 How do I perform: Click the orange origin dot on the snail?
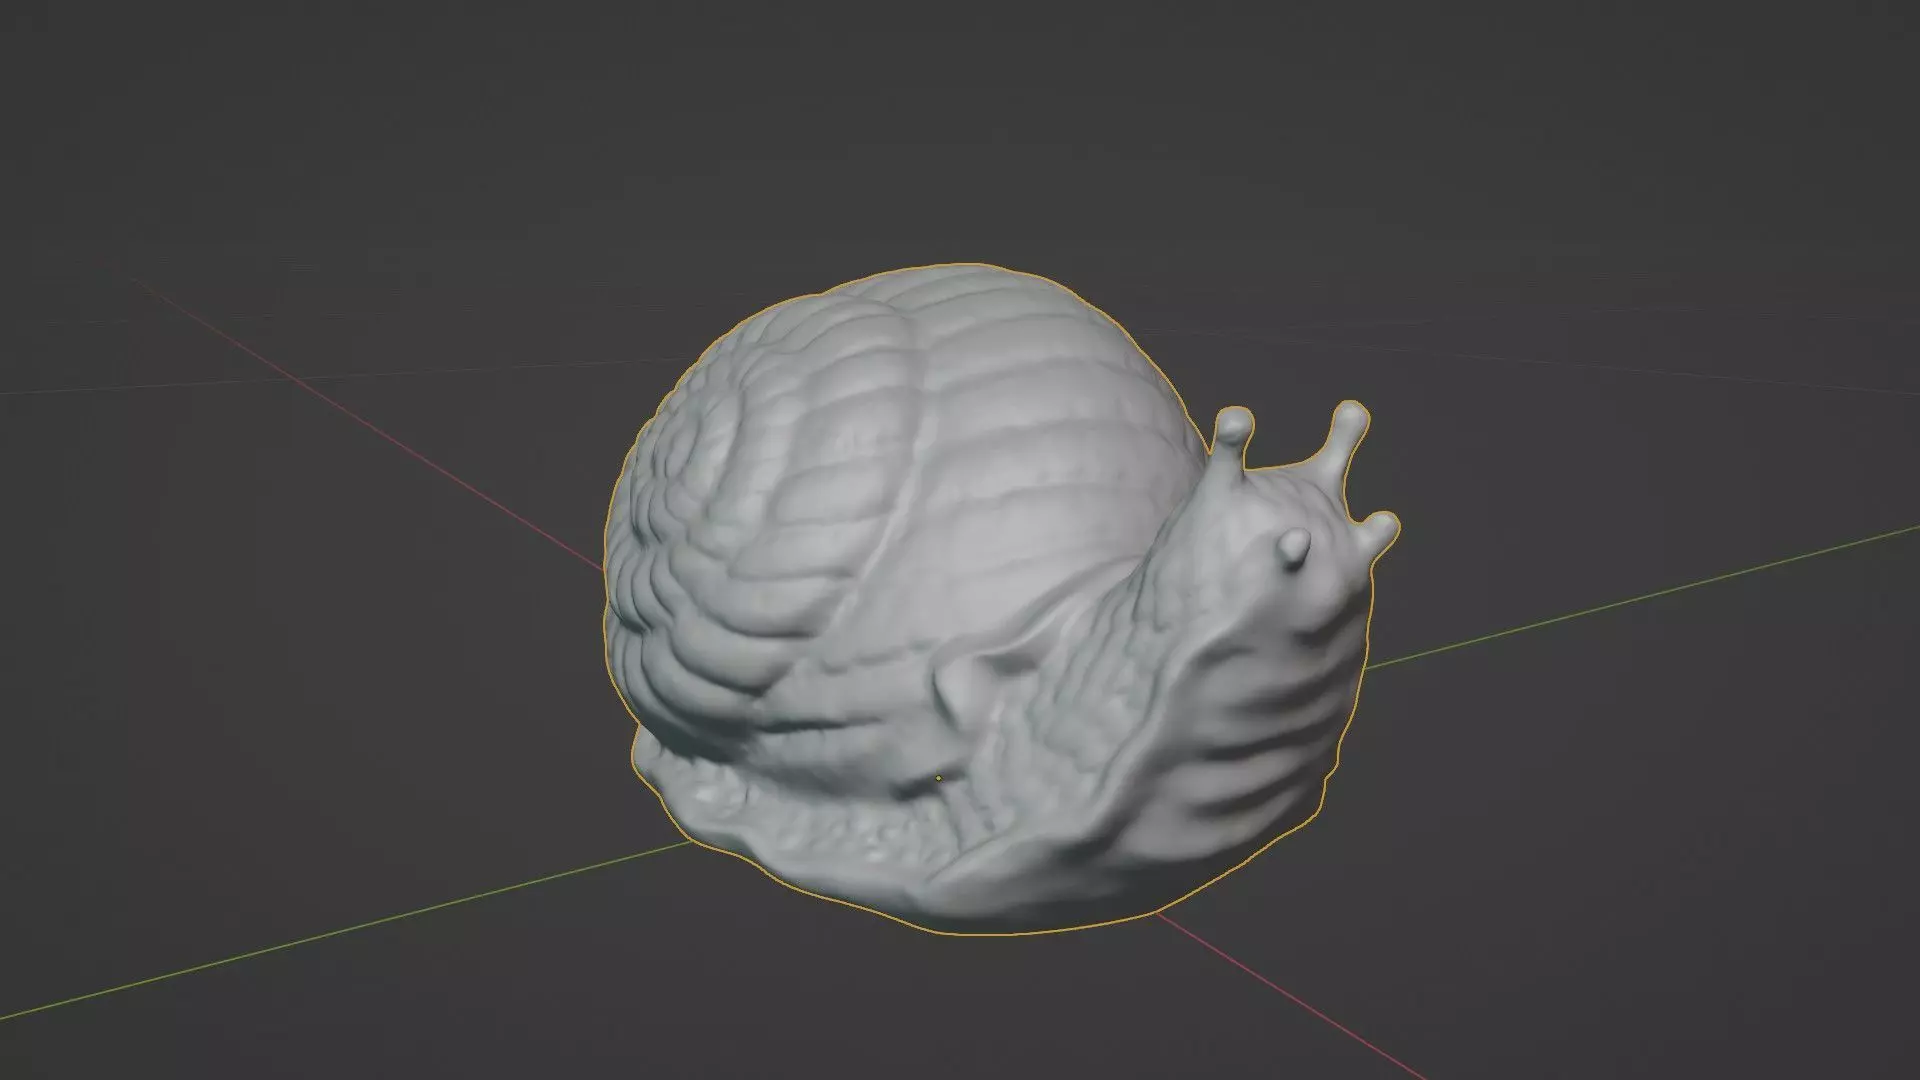pos(938,778)
